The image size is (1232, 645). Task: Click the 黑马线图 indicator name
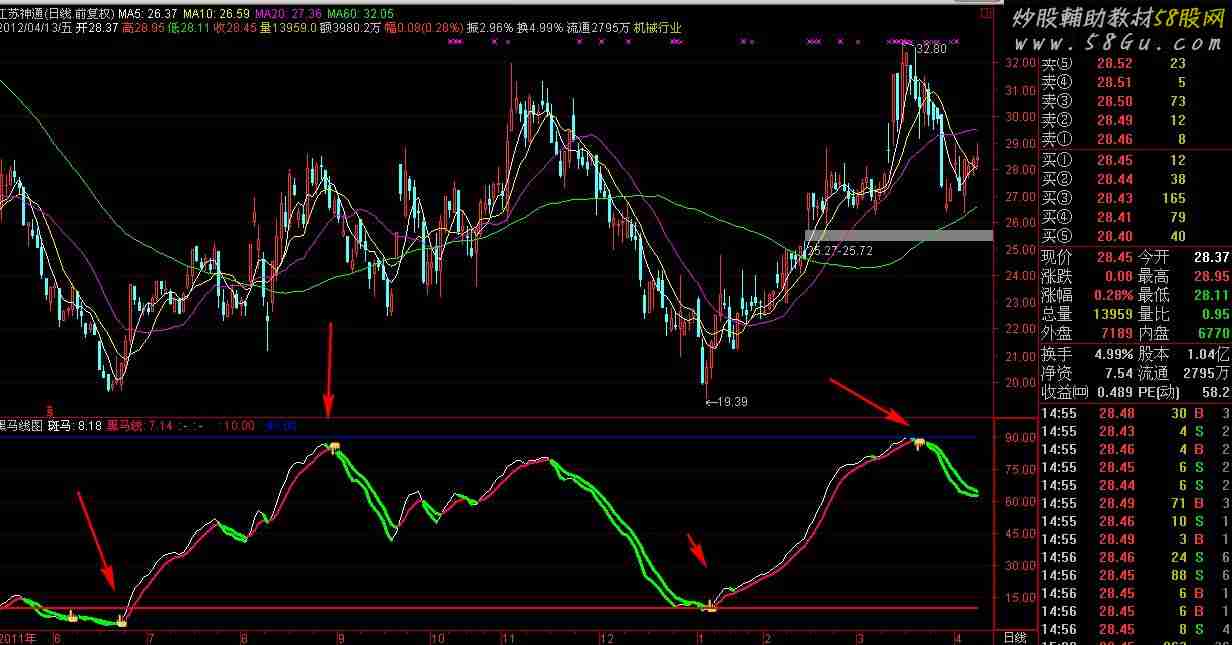21,425
